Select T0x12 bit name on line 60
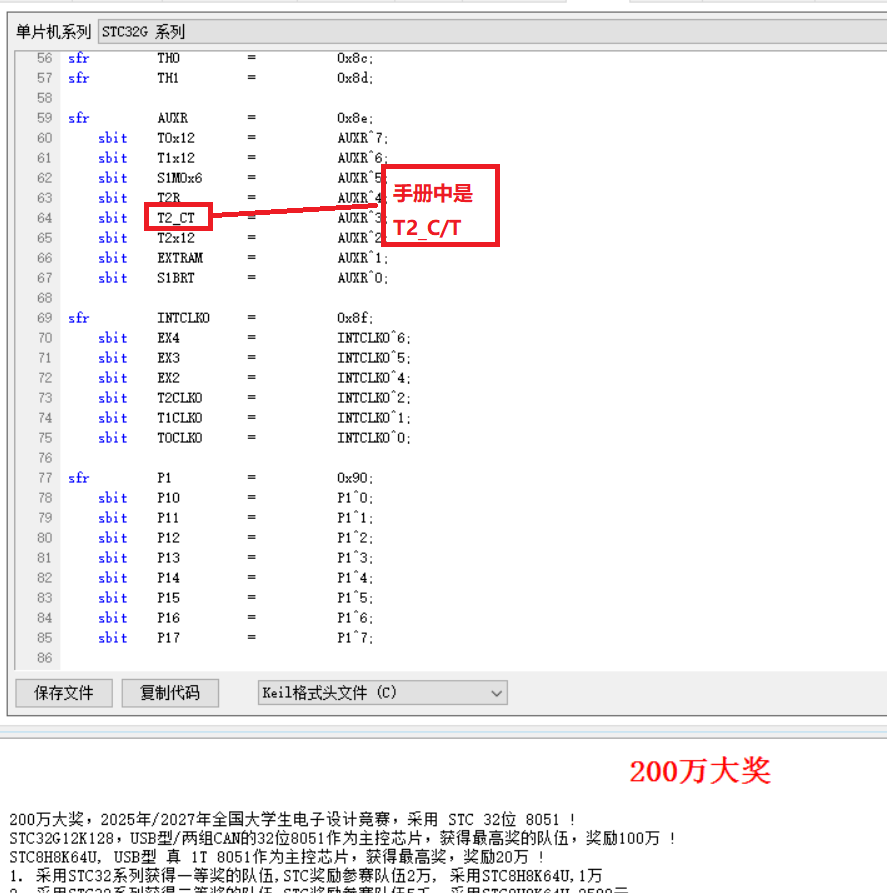The image size is (887, 893). (176, 138)
